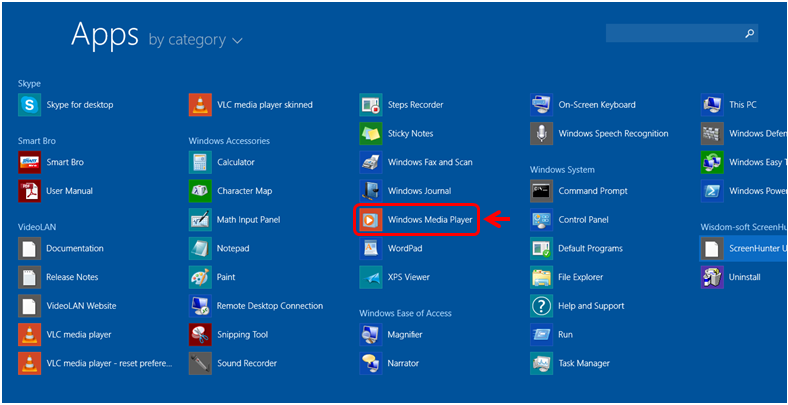788x405 pixels.
Task: Click inside the Apps search field
Action: (672, 34)
